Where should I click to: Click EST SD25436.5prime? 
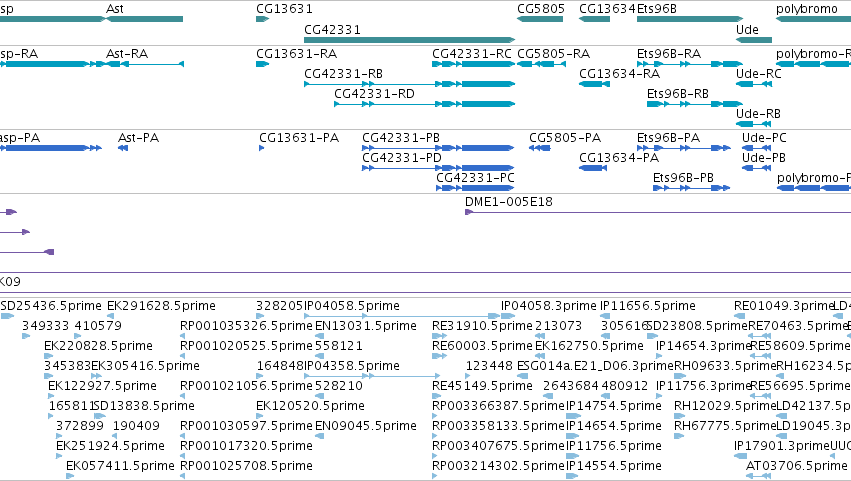tap(51, 306)
